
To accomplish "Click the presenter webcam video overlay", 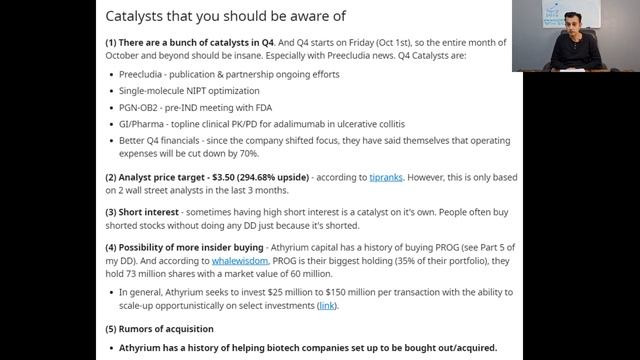I will click(576, 36).
